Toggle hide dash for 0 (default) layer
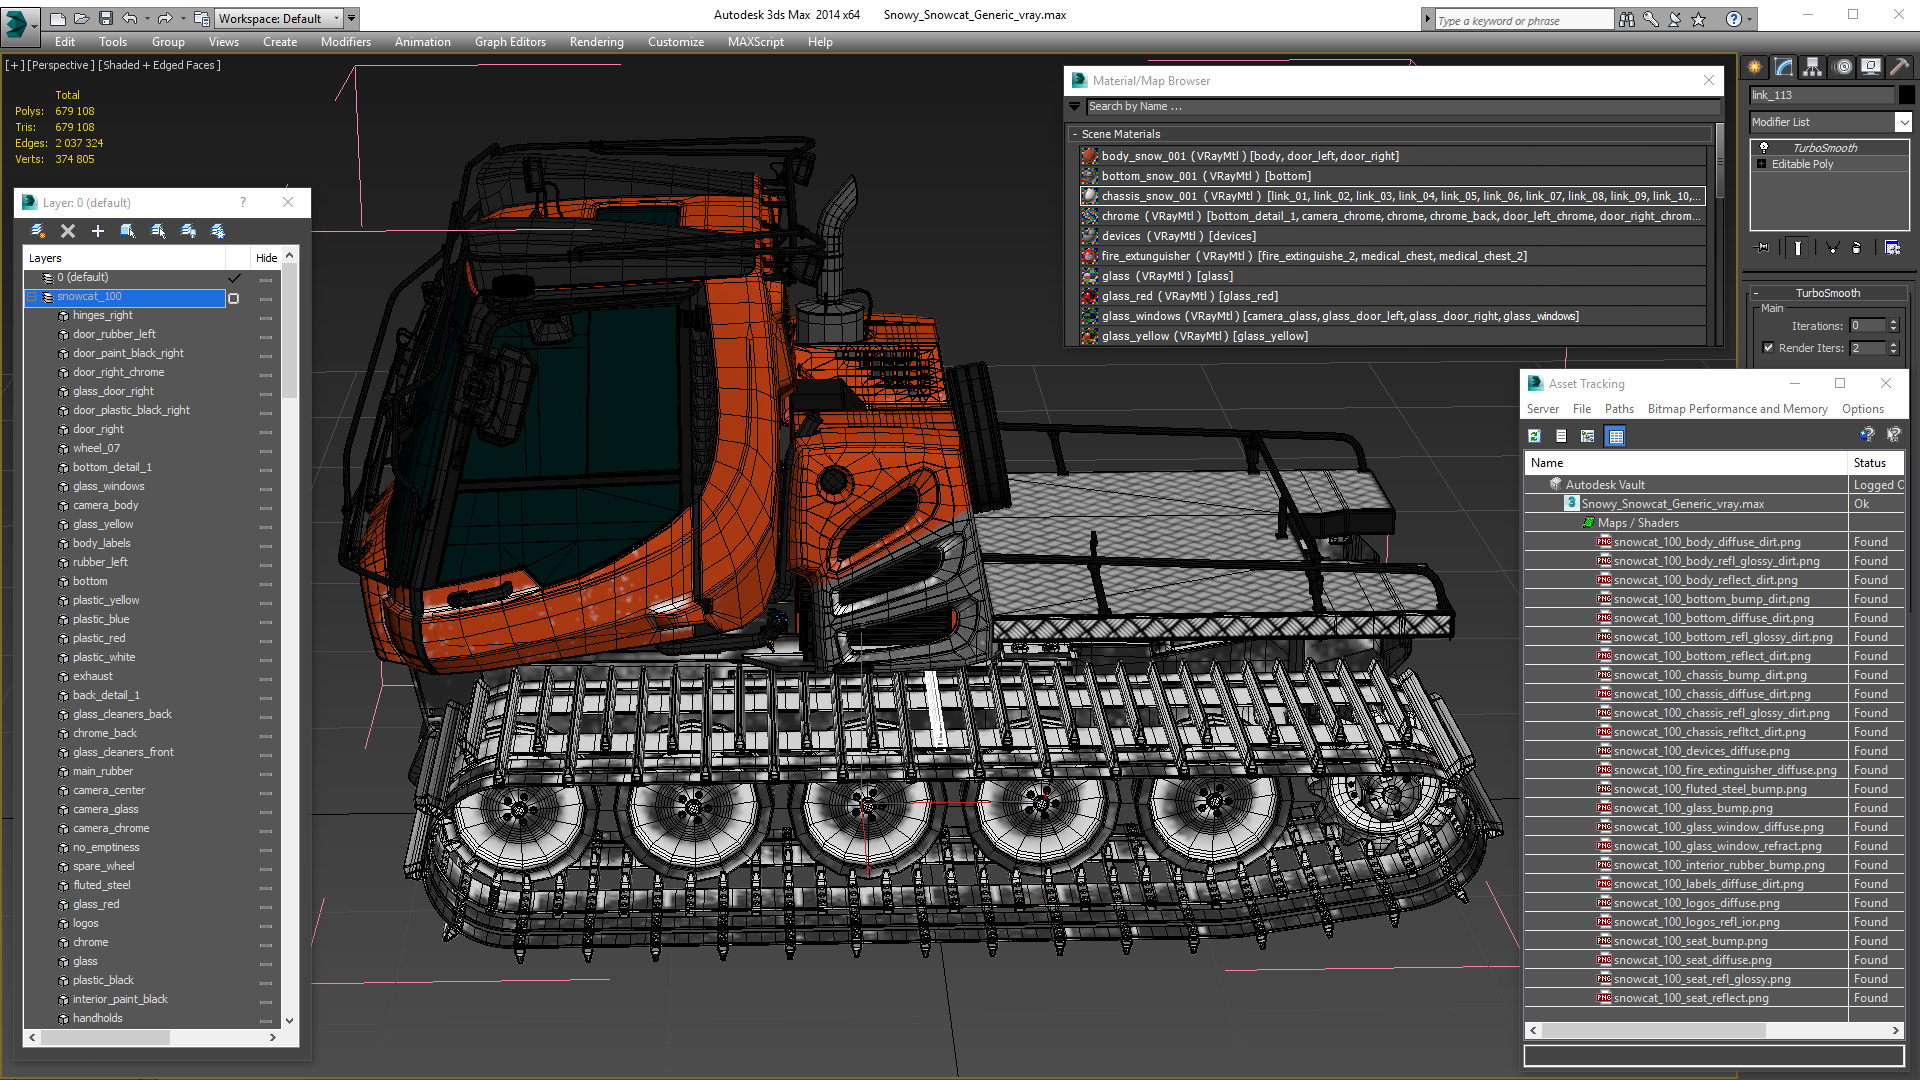1920x1080 pixels. [266, 280]
